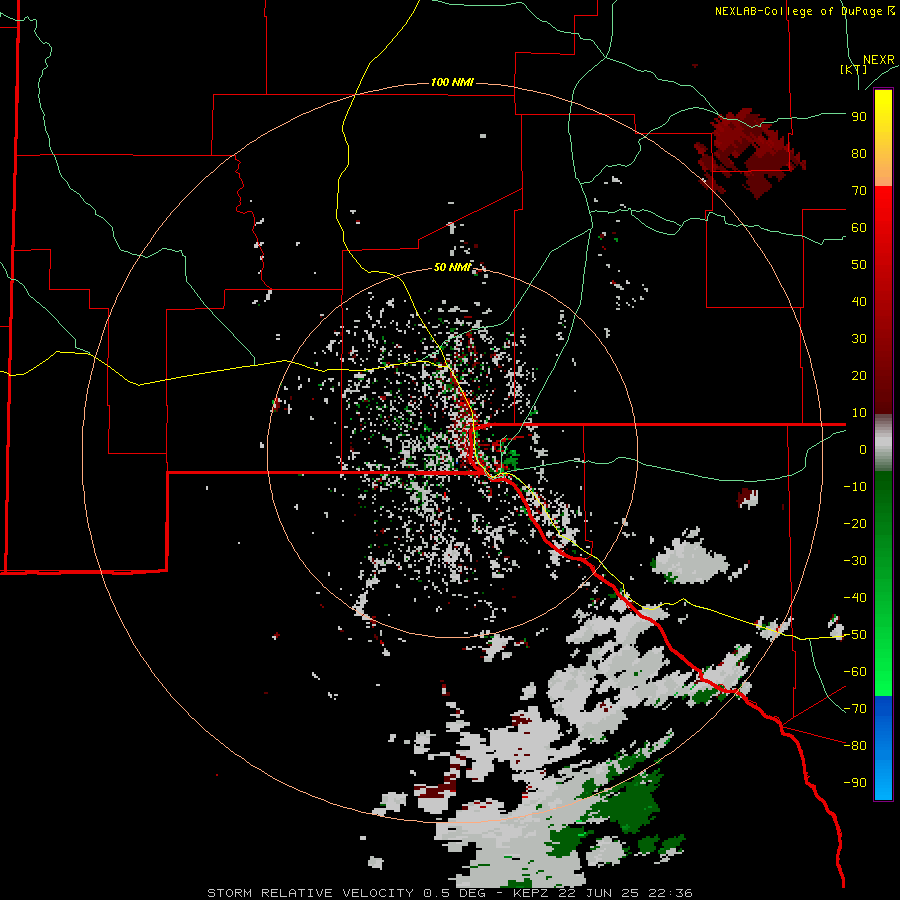This screenshot has width=900, height=900.
Task: Click the -20 scale value
Action: pyautogui.click(x=855, y=524)
